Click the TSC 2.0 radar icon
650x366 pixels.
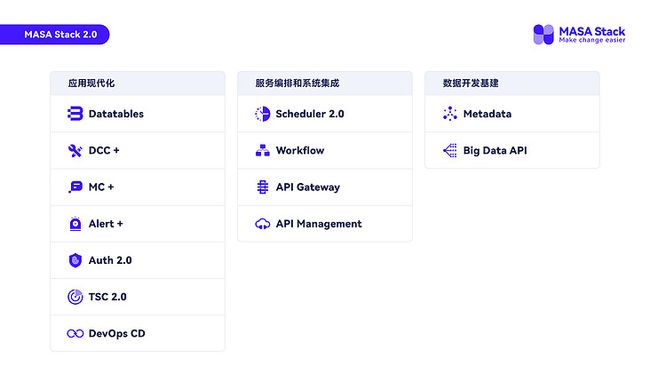[75, 297]
